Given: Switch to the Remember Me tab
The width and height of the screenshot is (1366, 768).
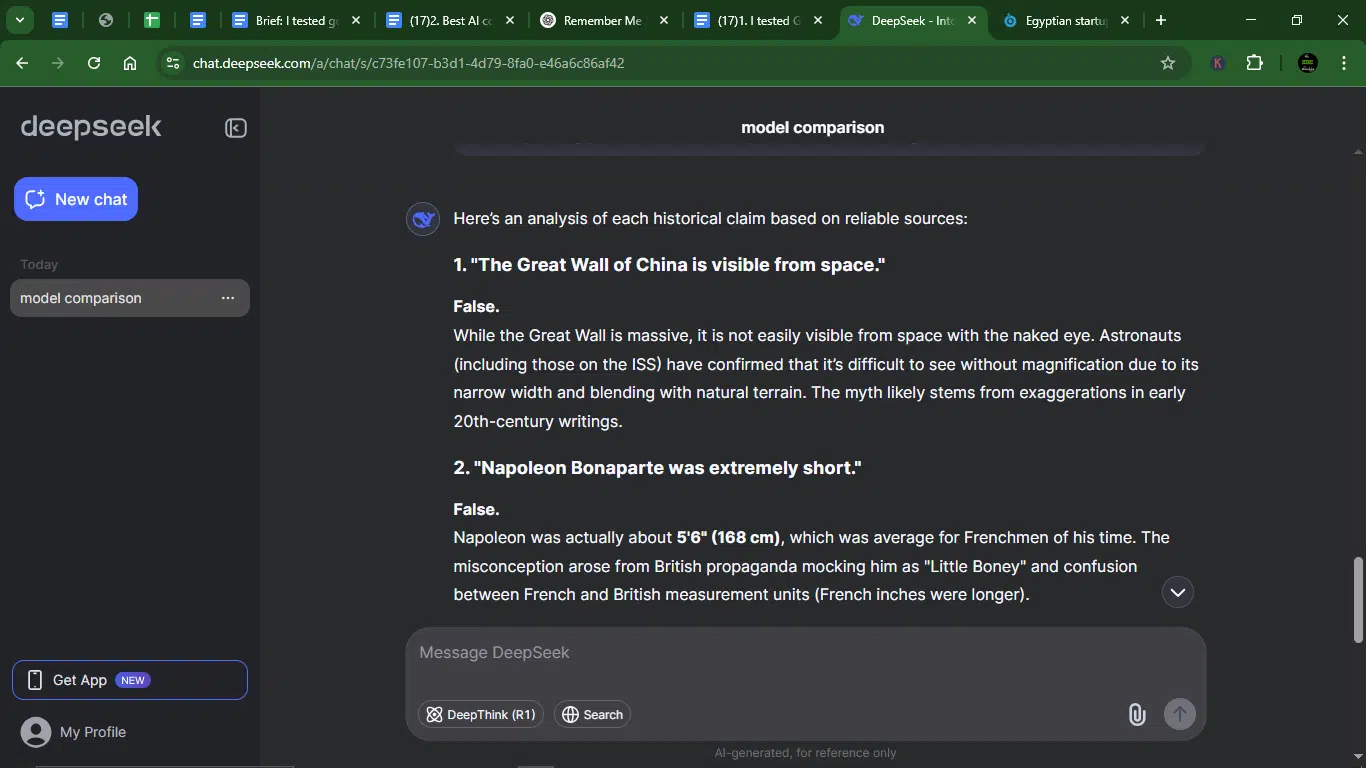Looking at the screenshot, I should click(x=594, y=20).
